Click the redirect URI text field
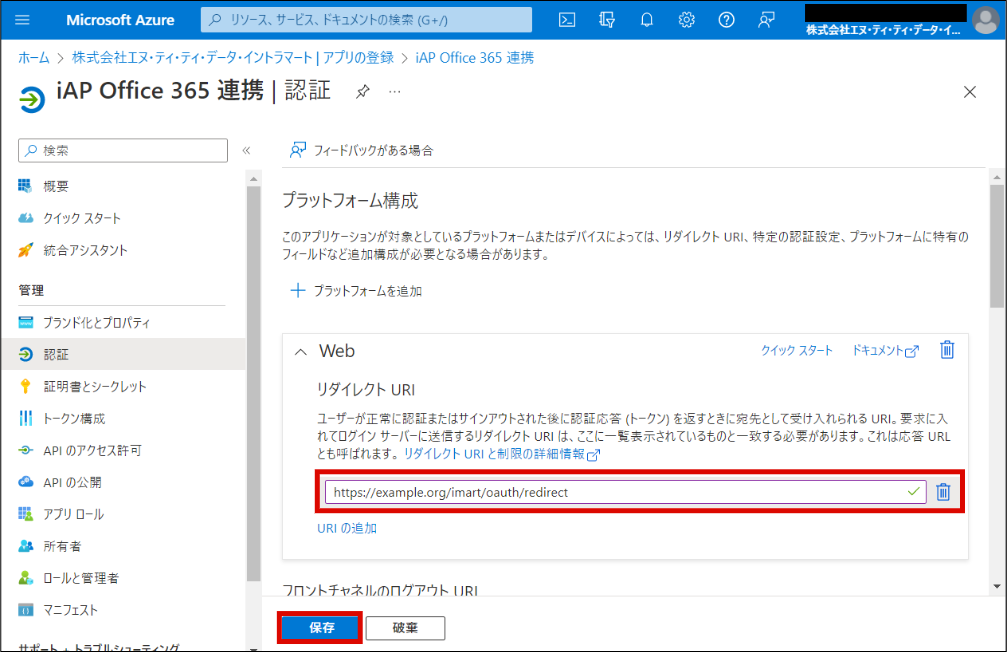 click(610, 492)
